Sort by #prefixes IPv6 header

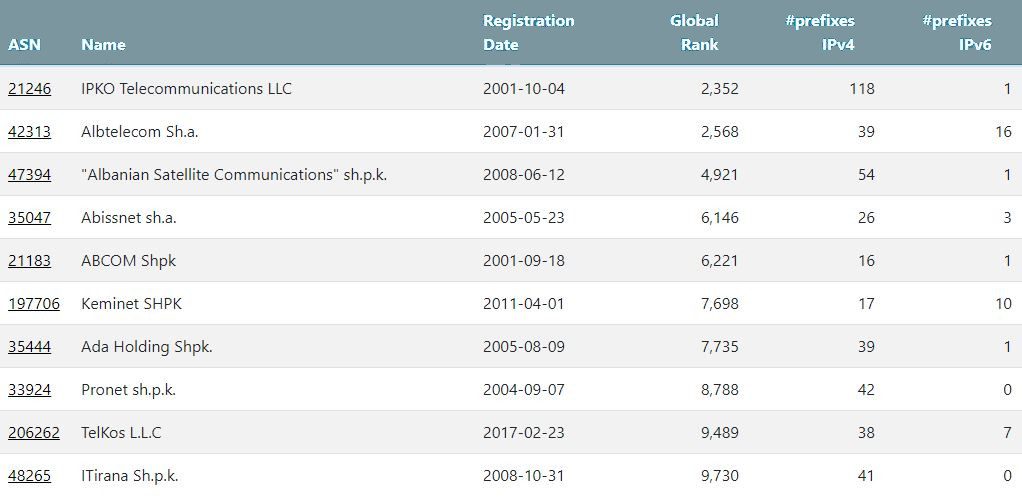(x=957, y=32)
